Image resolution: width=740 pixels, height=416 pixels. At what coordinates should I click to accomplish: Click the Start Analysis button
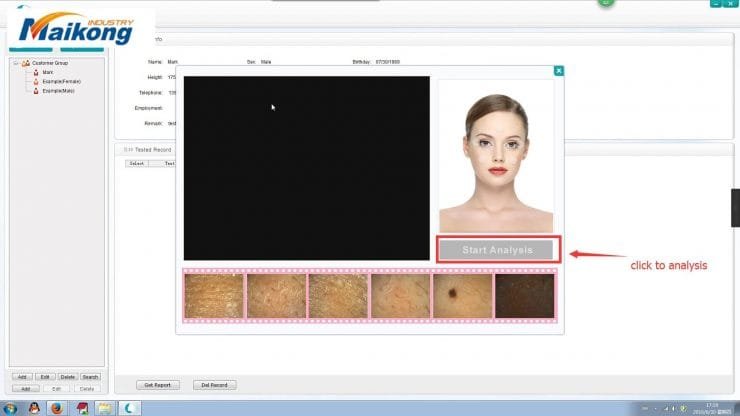pyautogui.click(x=497, y=249)
